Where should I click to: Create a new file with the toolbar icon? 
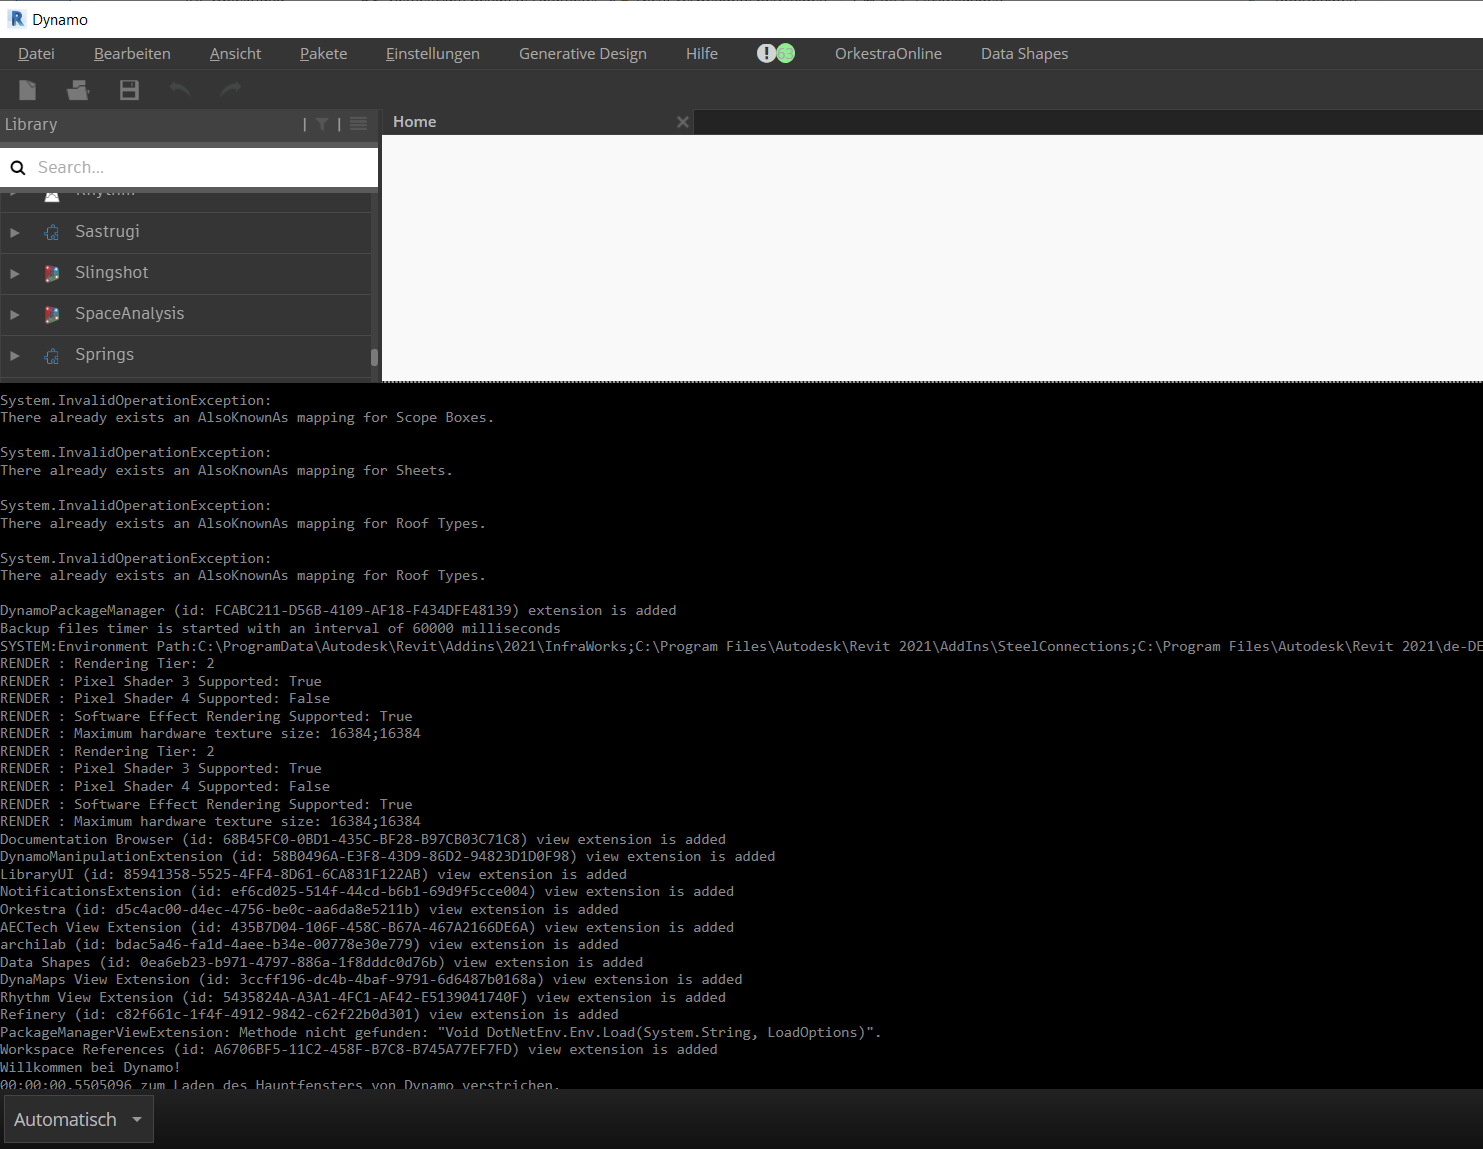point(27,90)
